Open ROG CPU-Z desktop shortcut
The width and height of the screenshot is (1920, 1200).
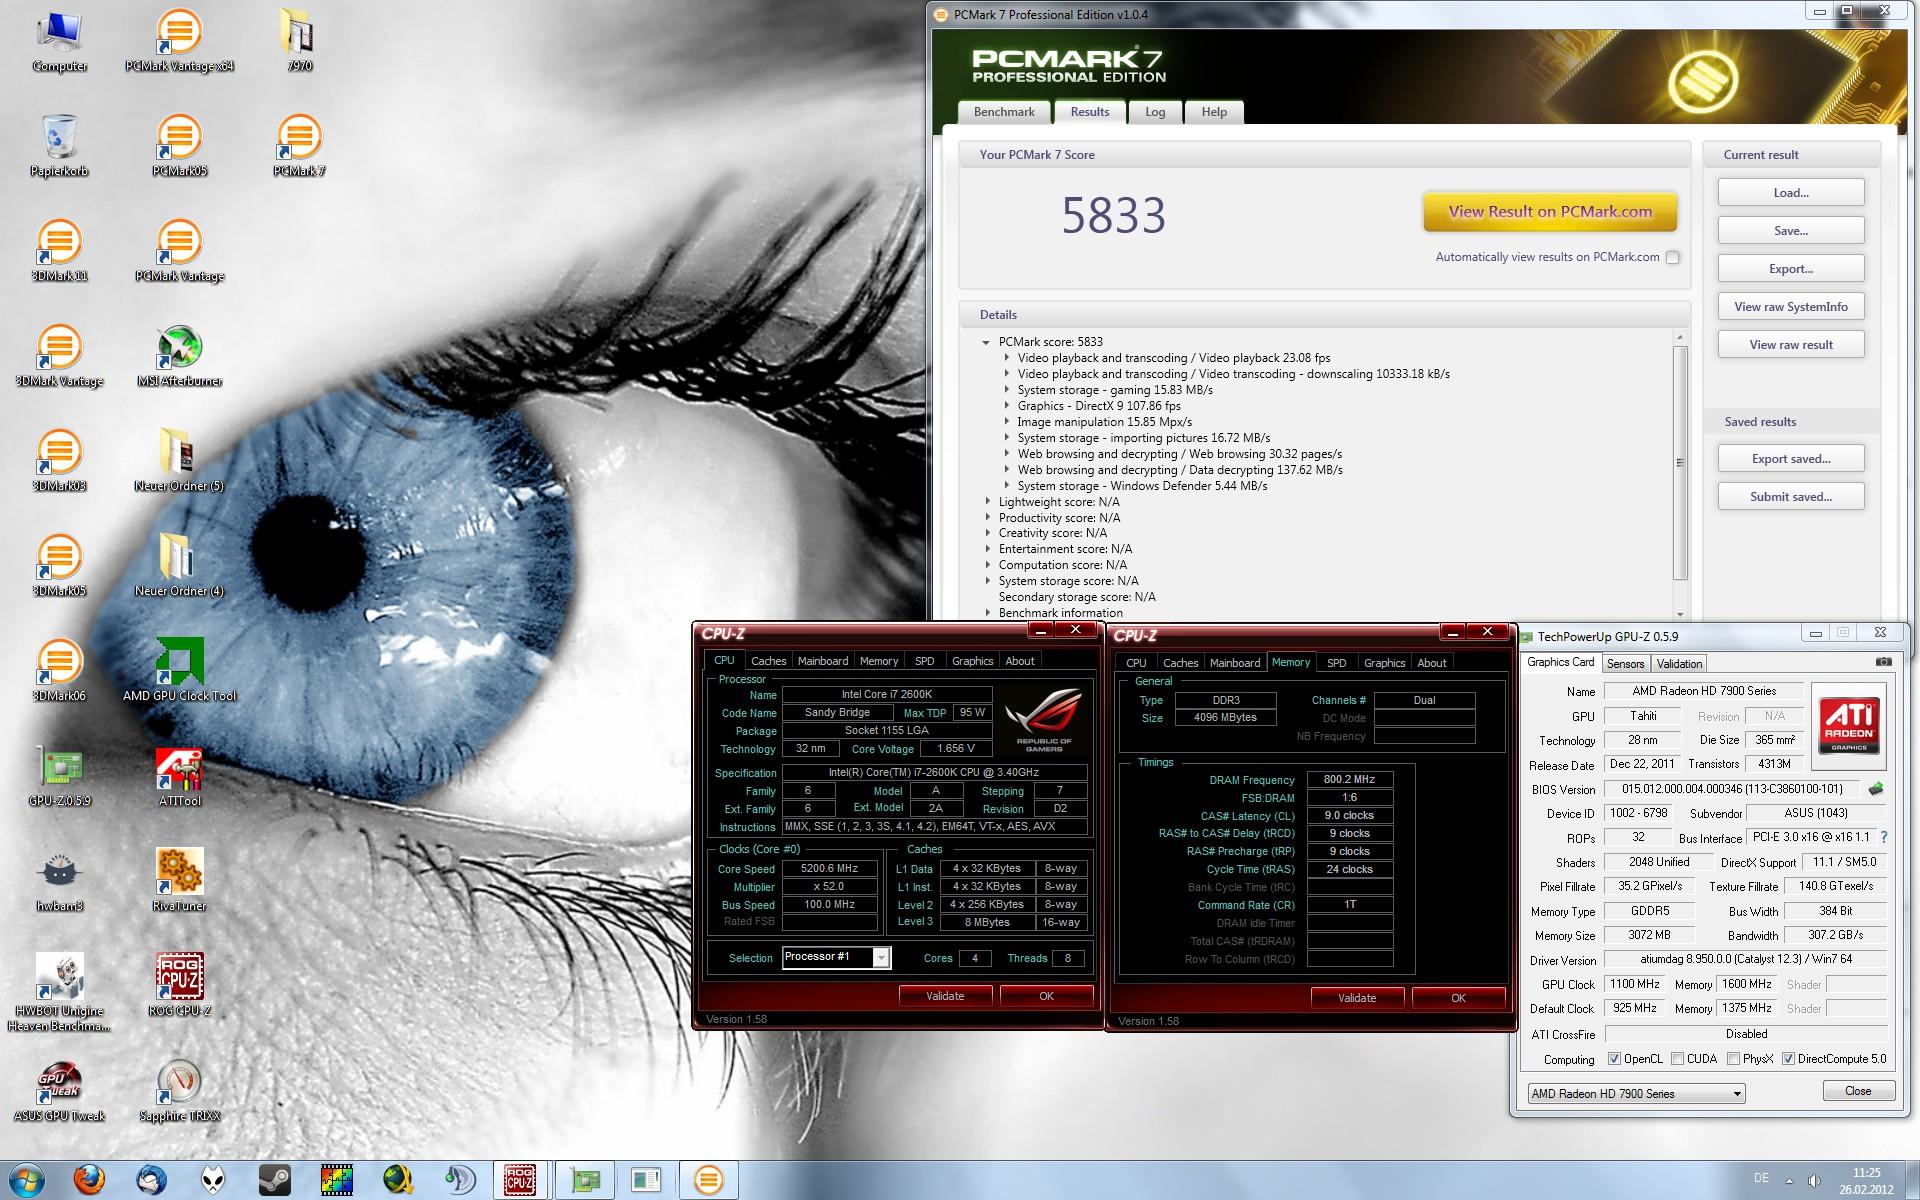[x=179, y=987]
